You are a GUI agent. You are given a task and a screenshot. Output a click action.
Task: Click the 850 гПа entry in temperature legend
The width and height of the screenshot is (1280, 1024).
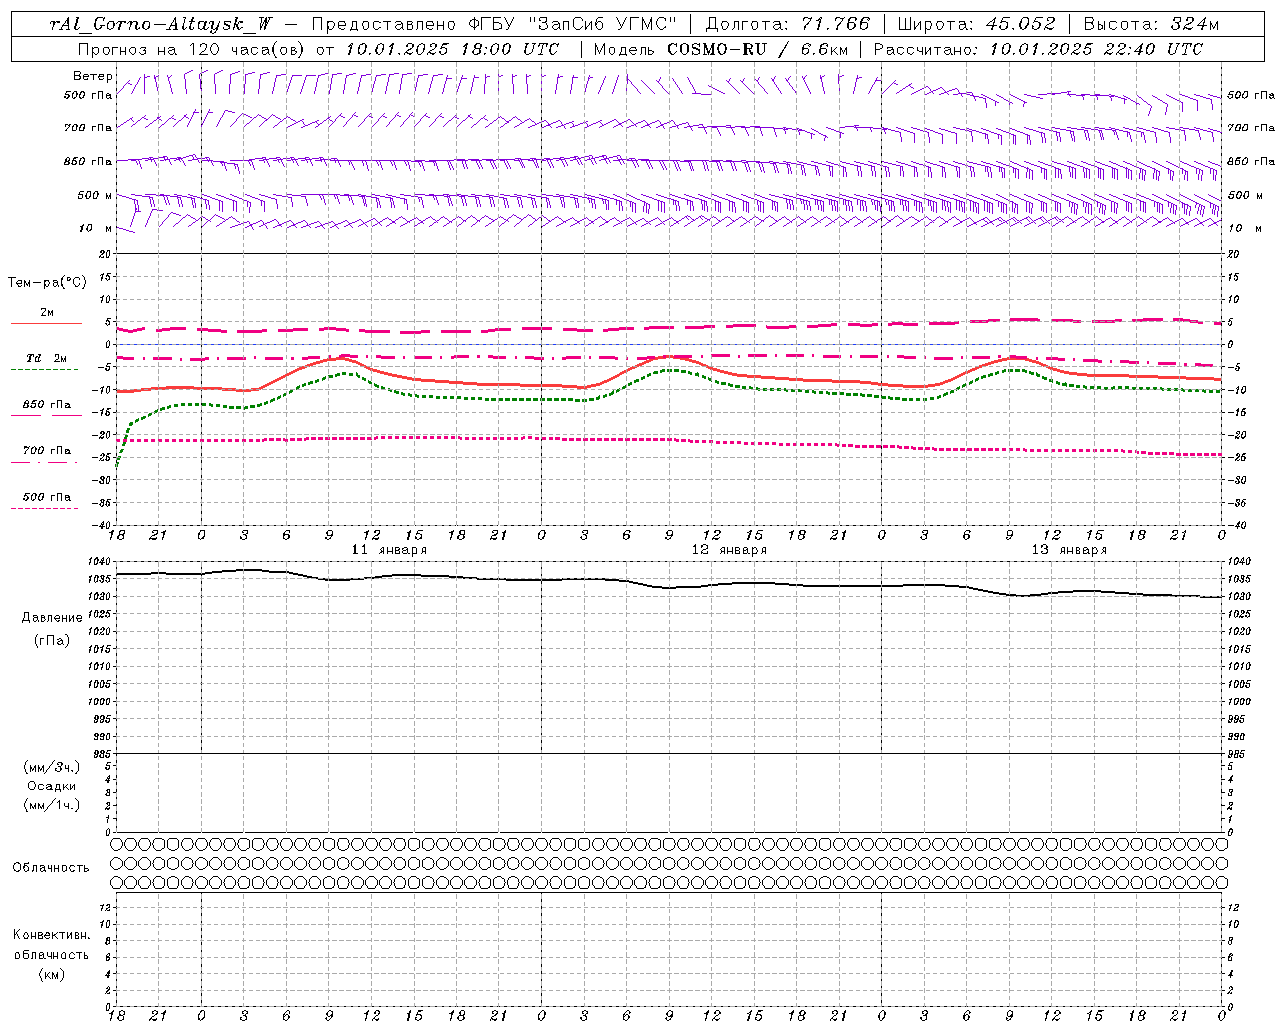[47, 405]
